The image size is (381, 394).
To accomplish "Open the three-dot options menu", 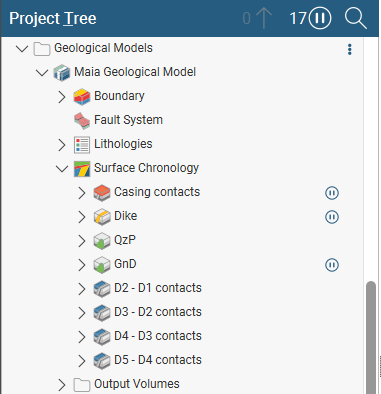I will point(349,49).
